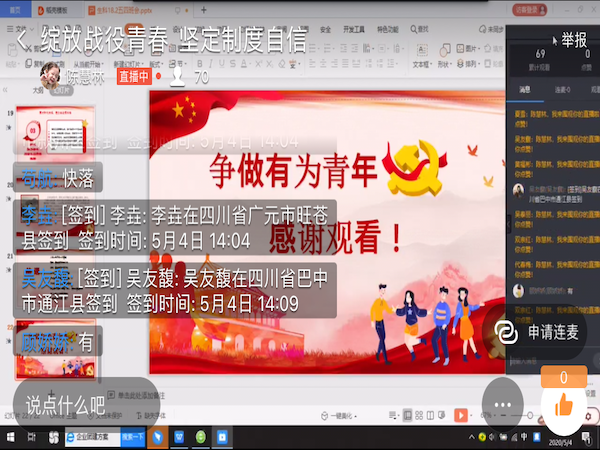Switch to the 首页 home tab in WPS

pos(15,10)
